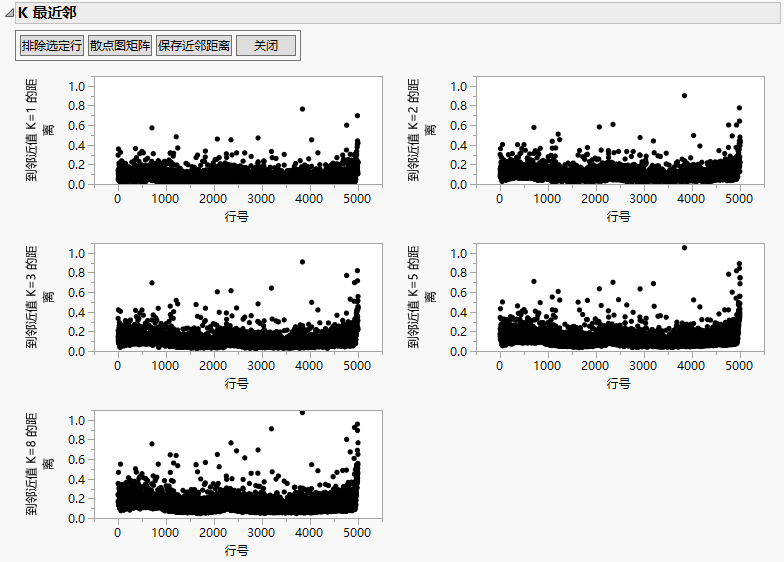Screen dimensions: 784x562
Task: Click y-axis label 到邻近值 K=8 的距离
Action: [x=40, y=464]
